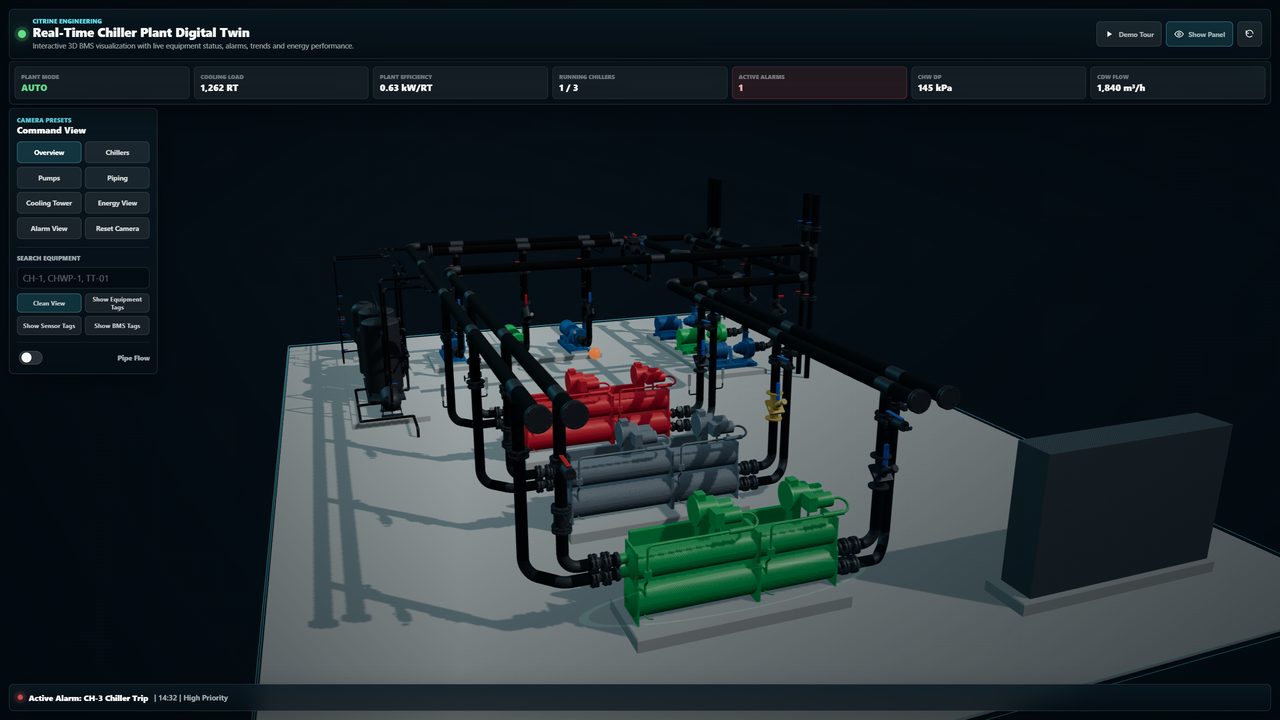Click the green status dot beside the title
The image size is (1280, 720).
click(22, 34)
